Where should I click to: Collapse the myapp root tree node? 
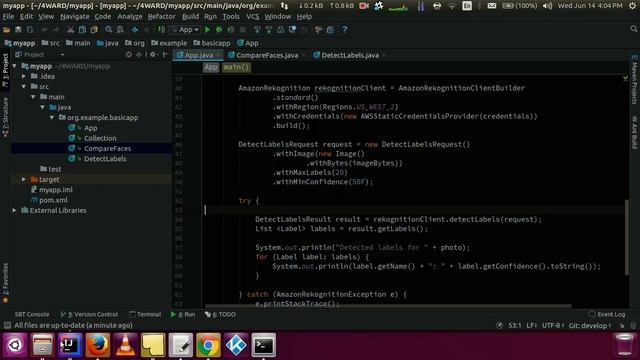pos(15,66)
